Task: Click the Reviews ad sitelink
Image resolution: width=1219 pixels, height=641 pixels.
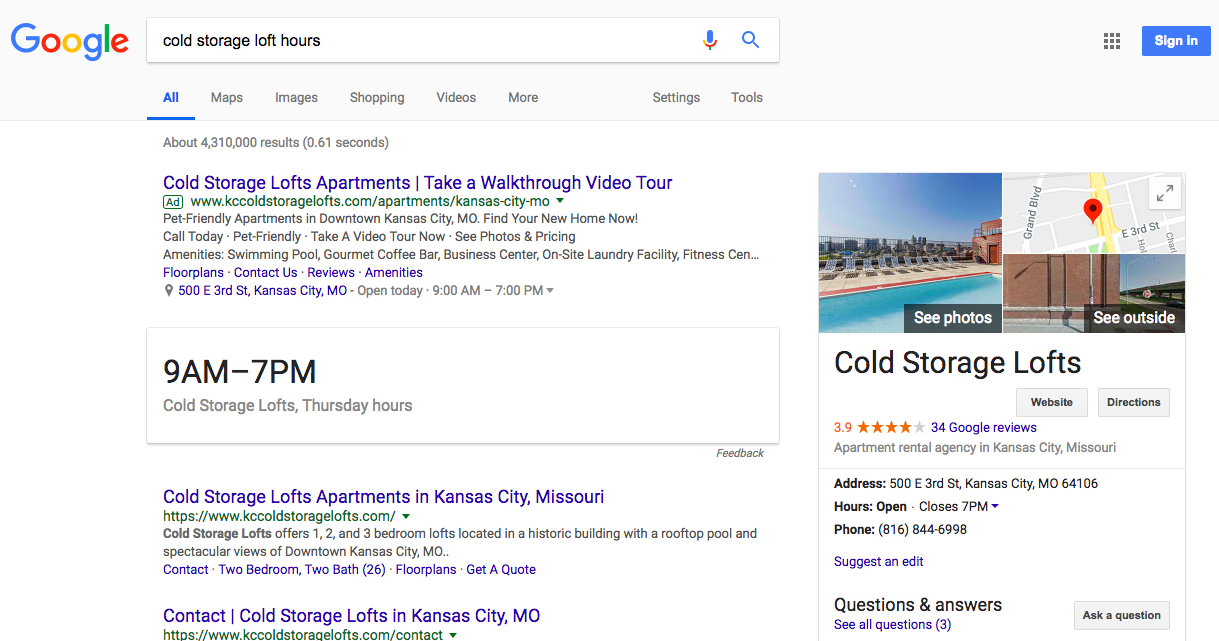Action: coord(331,273)
